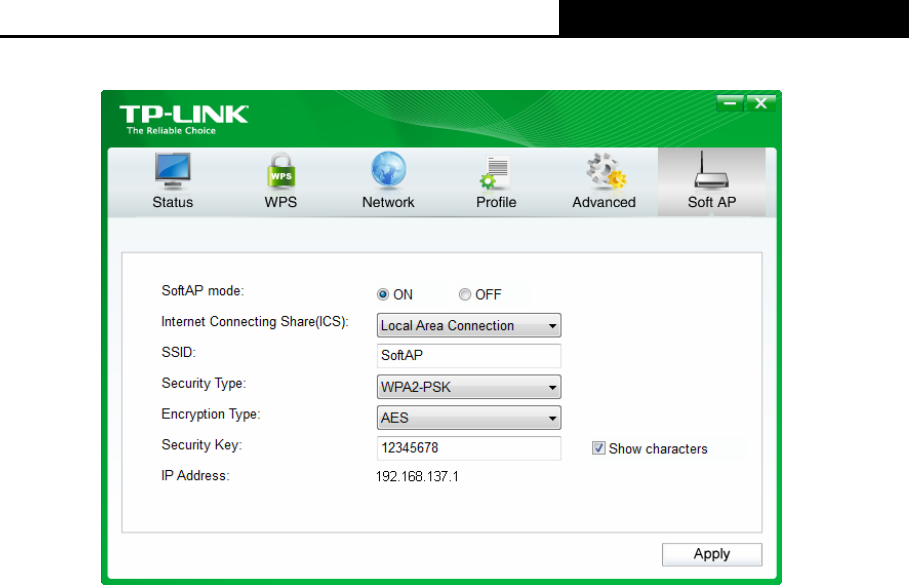Click the TP-LINK logo
Image resolution: width=909 pixels, height=585 pixels.
coord(183,117)
